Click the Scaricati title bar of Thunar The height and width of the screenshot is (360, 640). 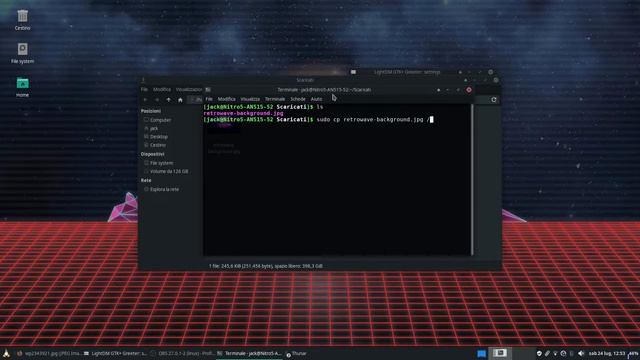pos(304,80)
